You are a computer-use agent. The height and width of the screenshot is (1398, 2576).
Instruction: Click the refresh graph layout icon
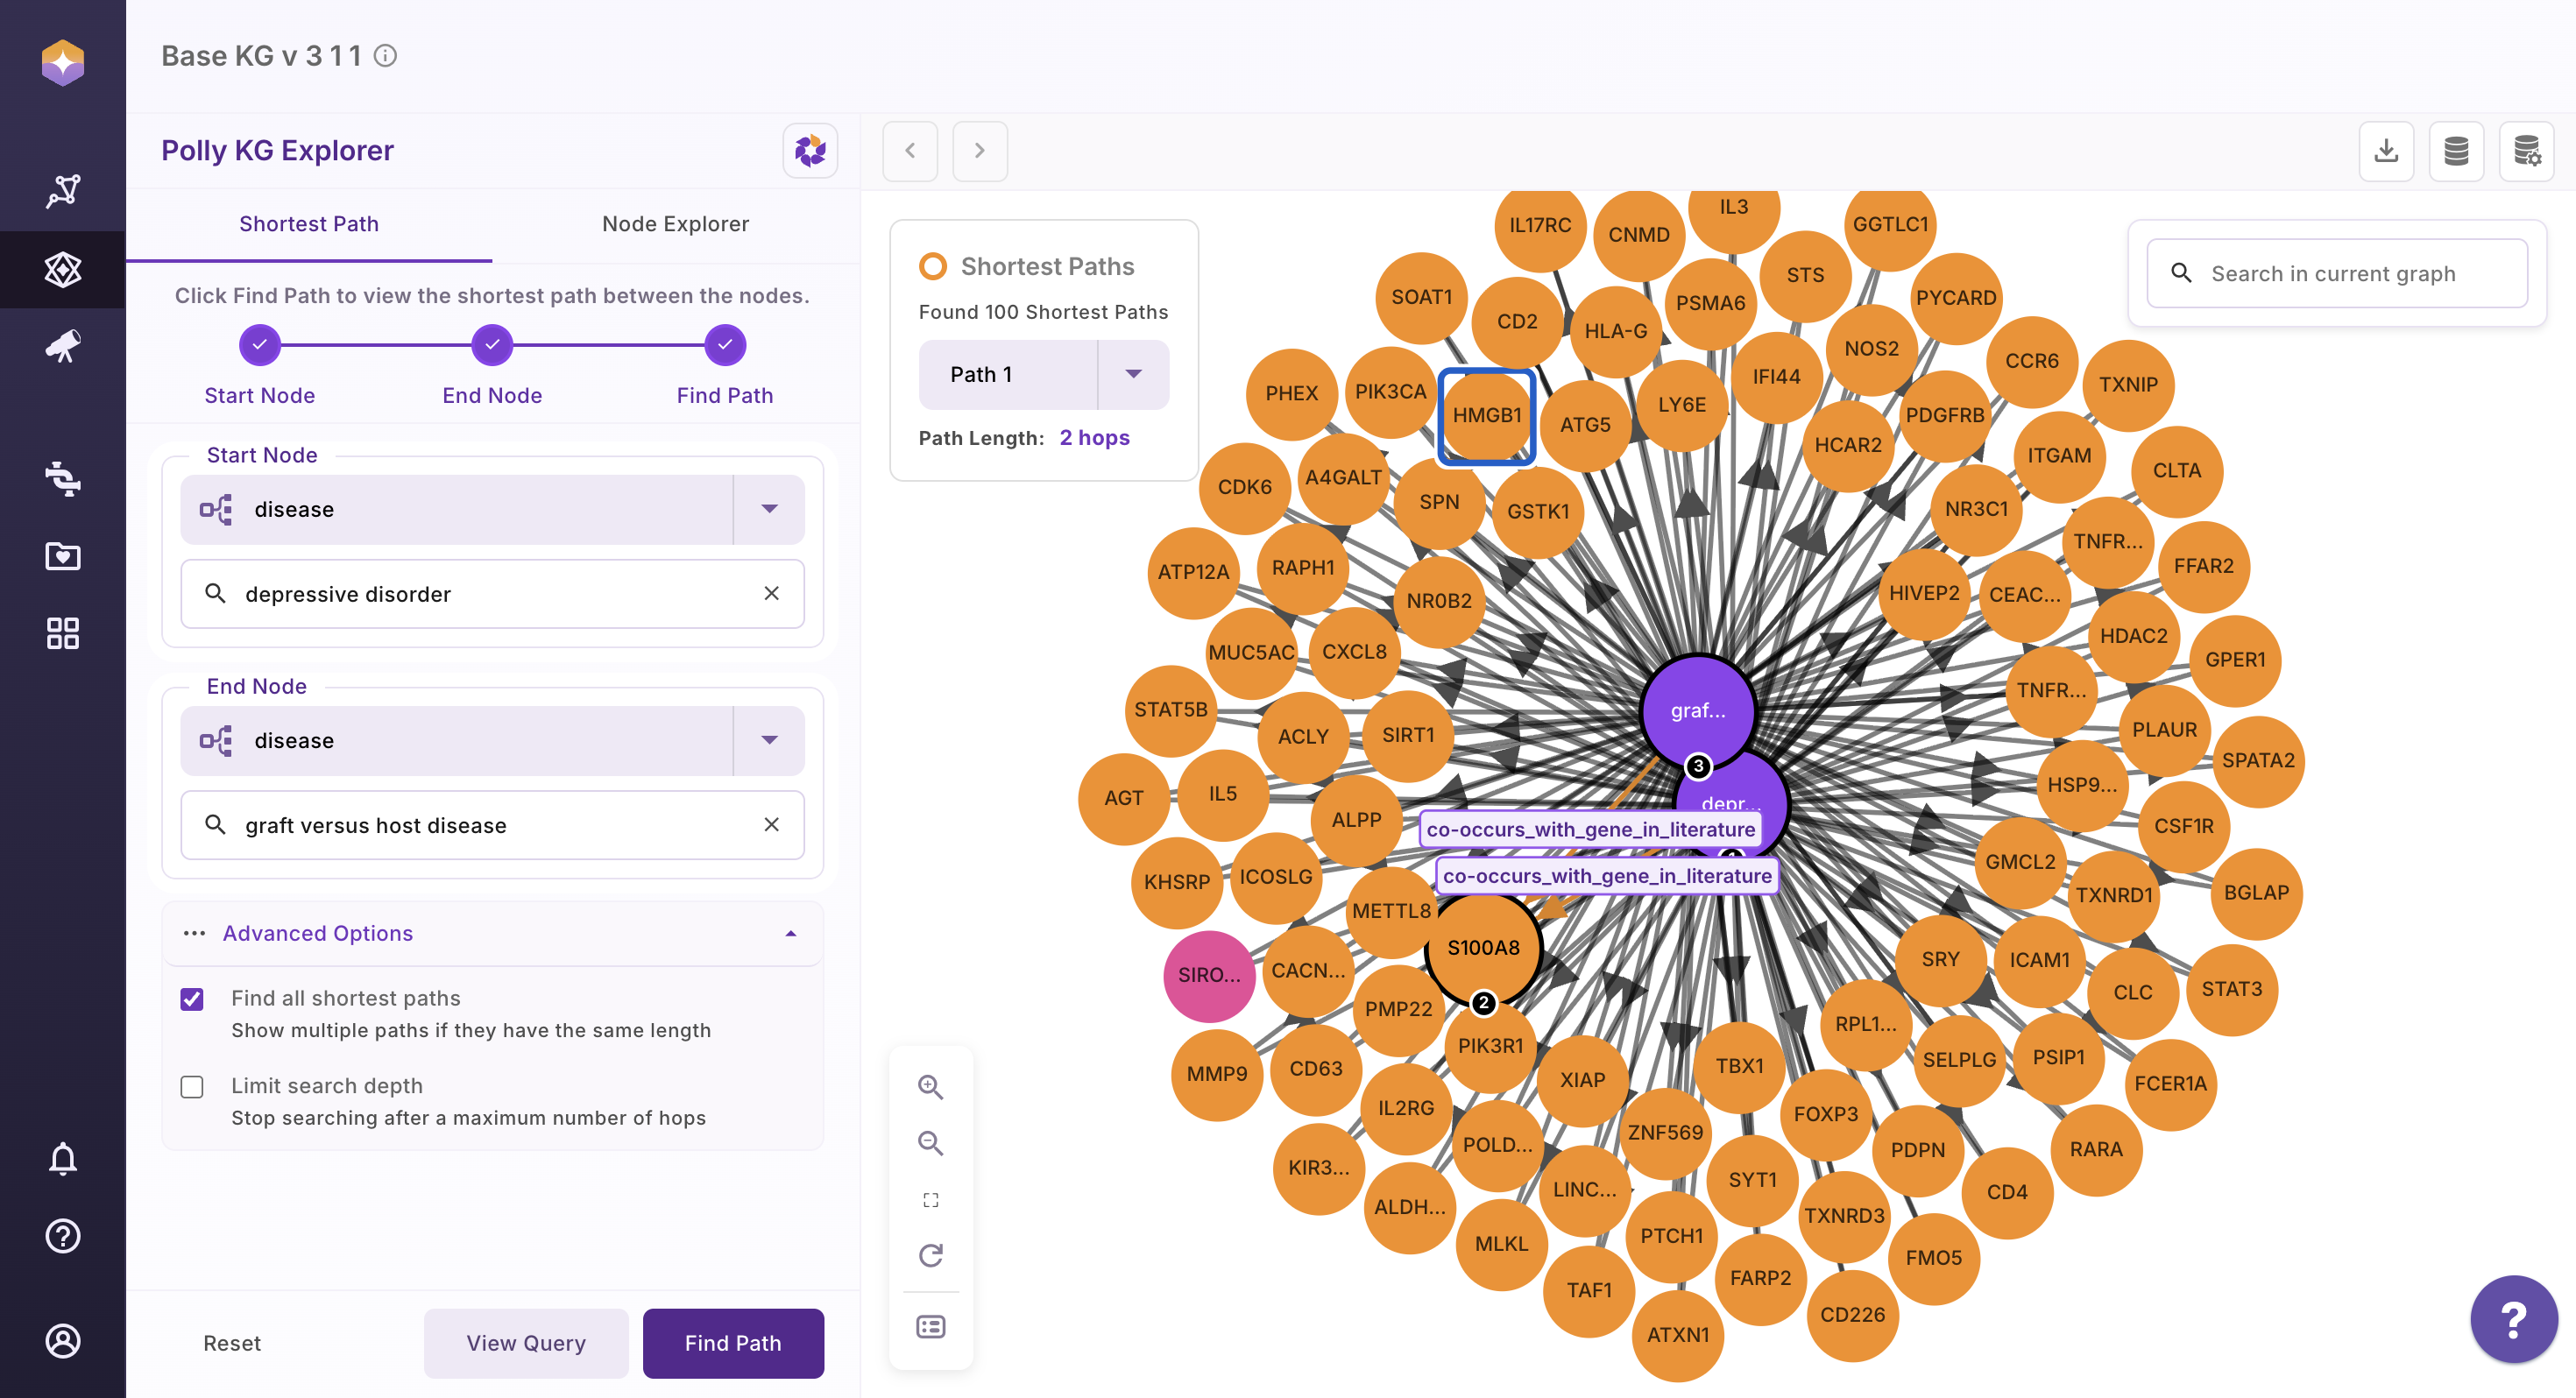(930, 1255)
